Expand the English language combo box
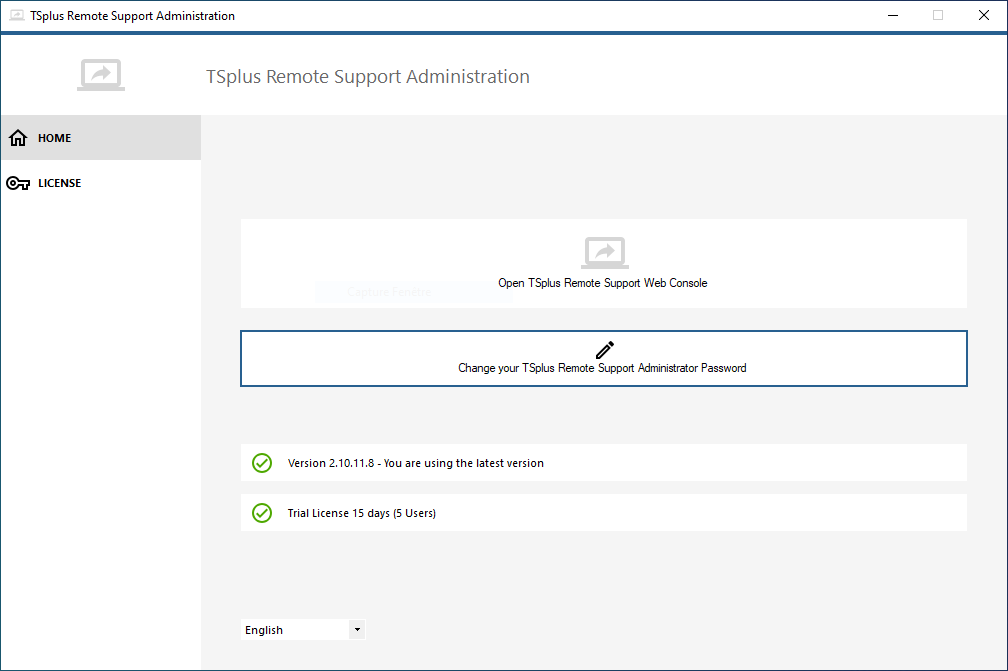Image resolution: width=1008 pixels, height=671 pixels. point(357,629)
